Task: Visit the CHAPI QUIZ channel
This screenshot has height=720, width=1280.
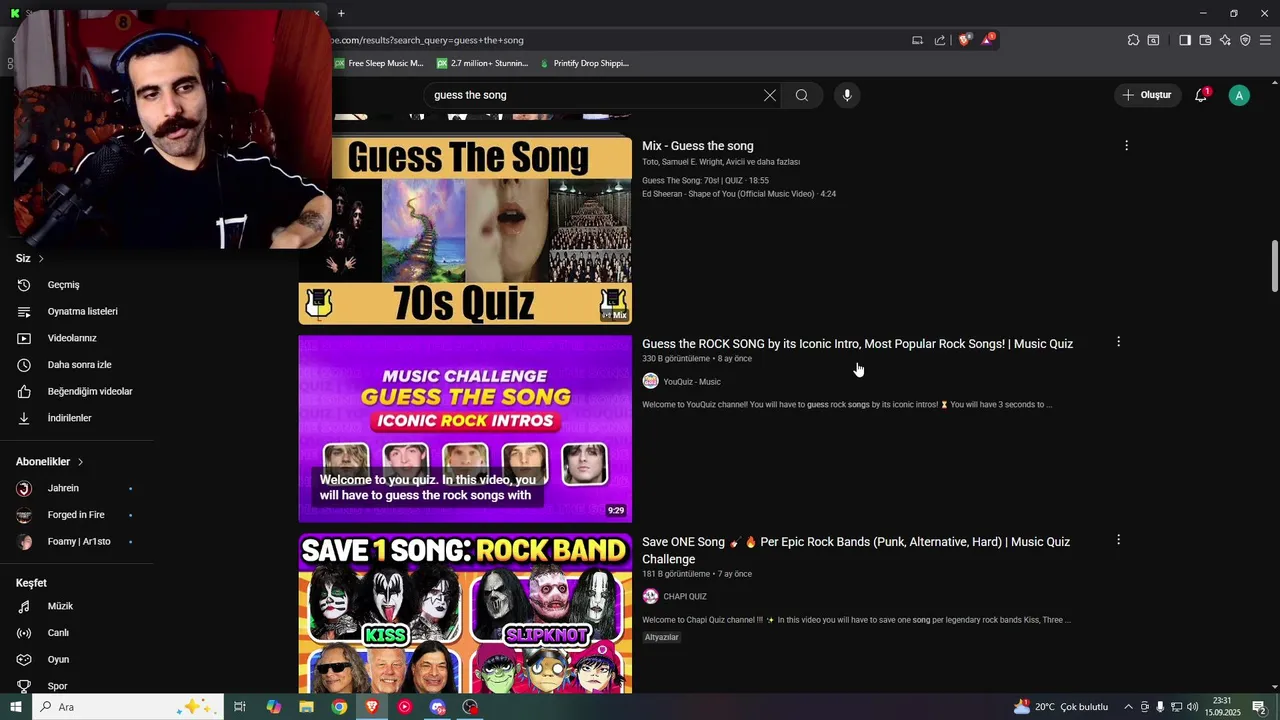Action: [x=685, y=597]
